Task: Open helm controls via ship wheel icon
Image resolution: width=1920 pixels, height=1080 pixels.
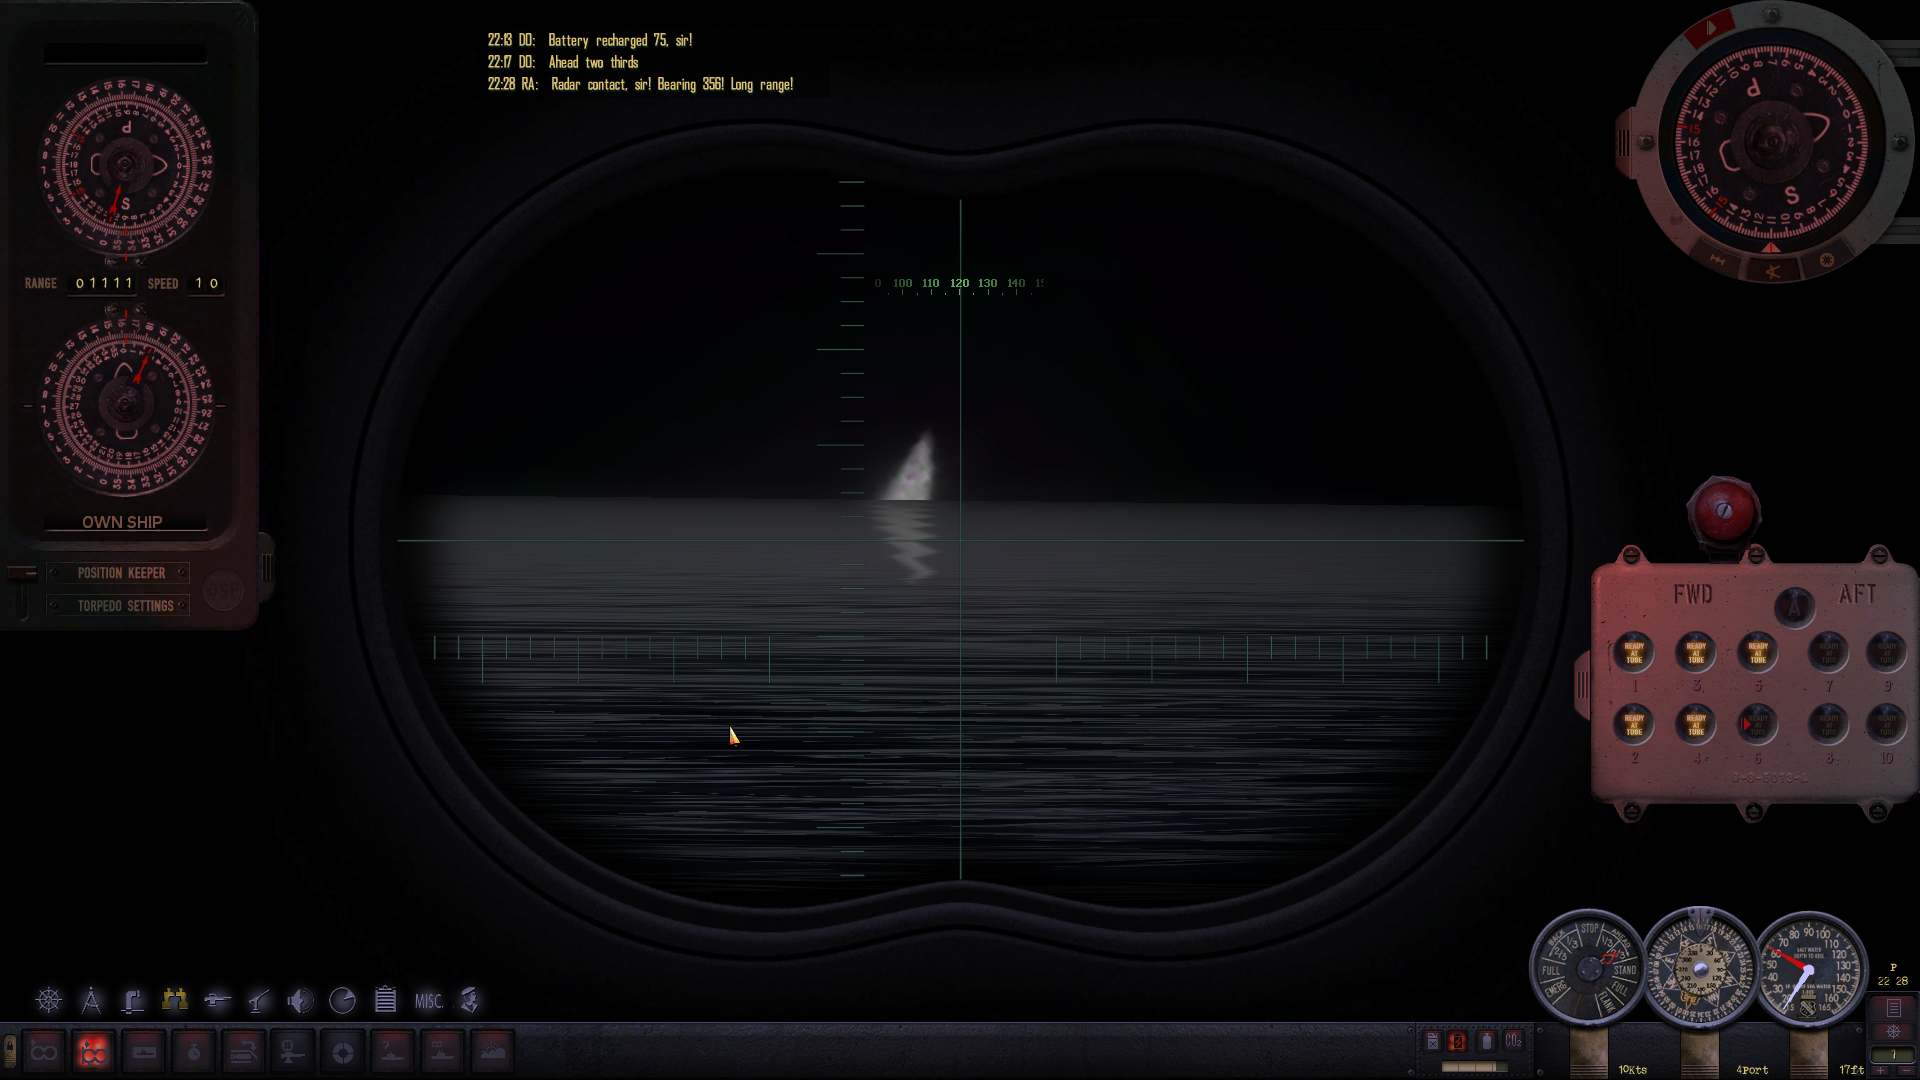Action: (48, 1000)
